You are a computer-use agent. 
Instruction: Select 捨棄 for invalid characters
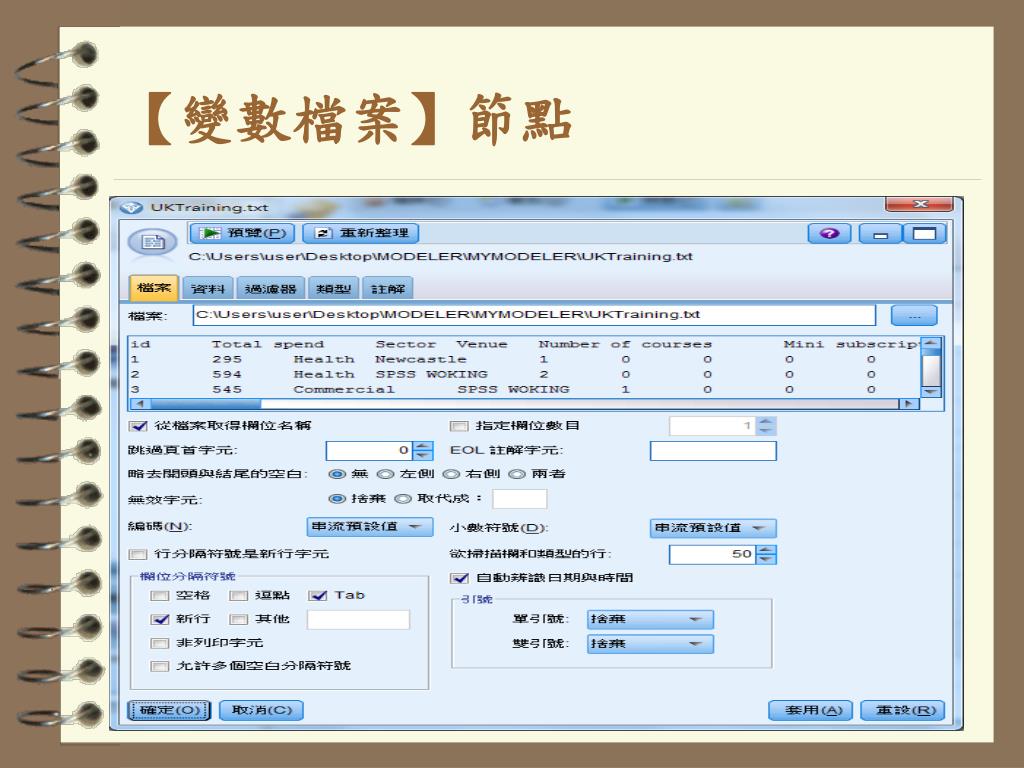click(x=337, y=499)
